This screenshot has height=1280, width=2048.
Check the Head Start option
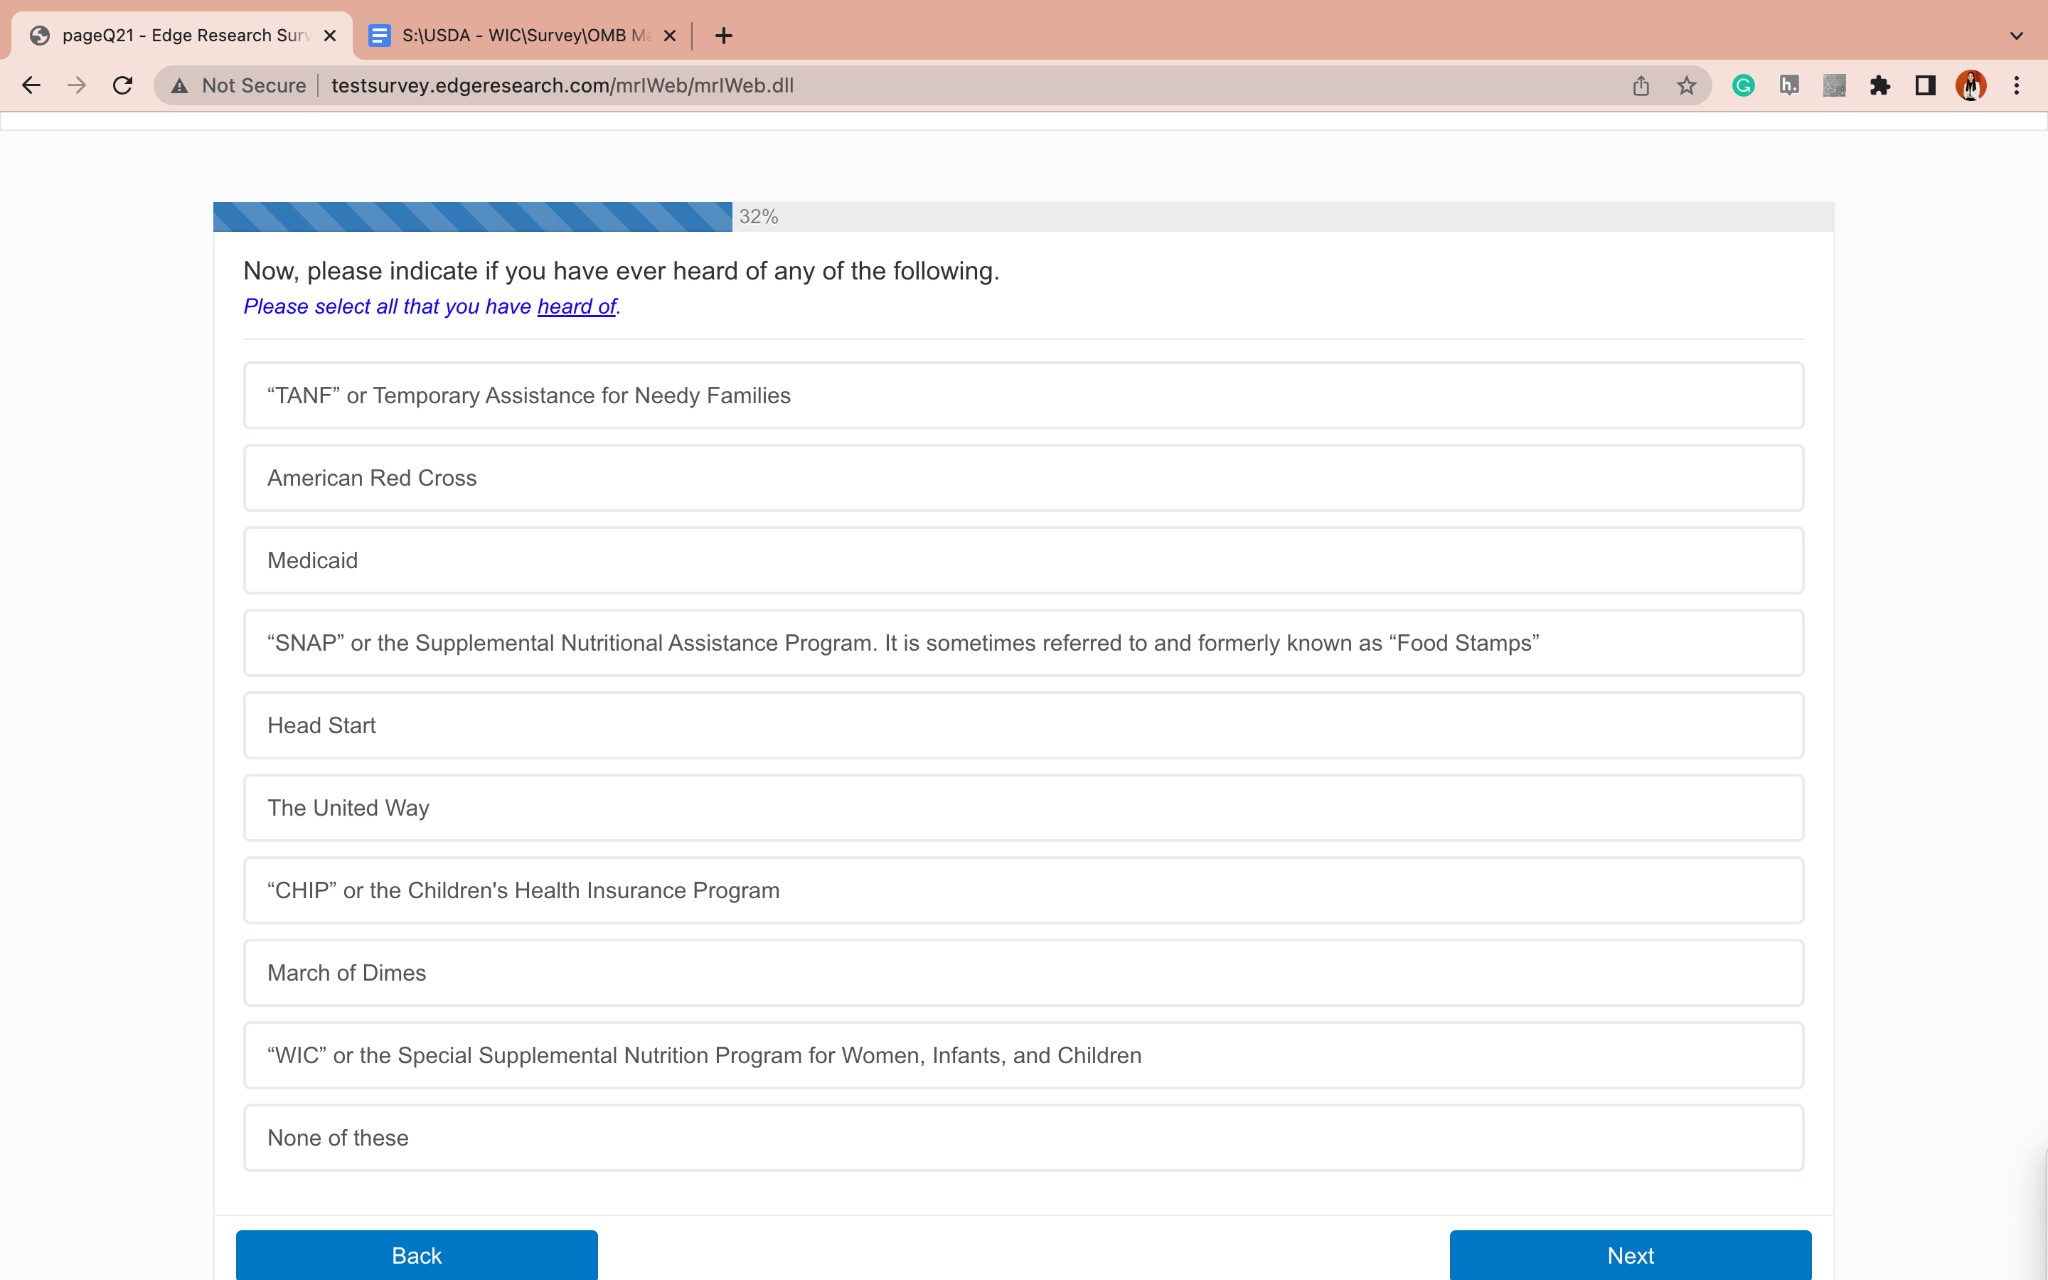coord(1022,725)
